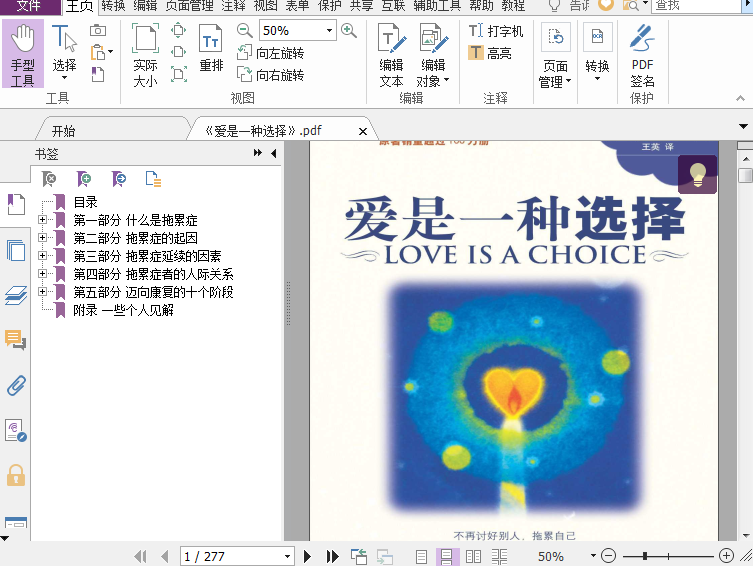The height and width of the screenshot is (566, 753).
Task: Click the set bookmark destination icon
Action: click(119, 179)
